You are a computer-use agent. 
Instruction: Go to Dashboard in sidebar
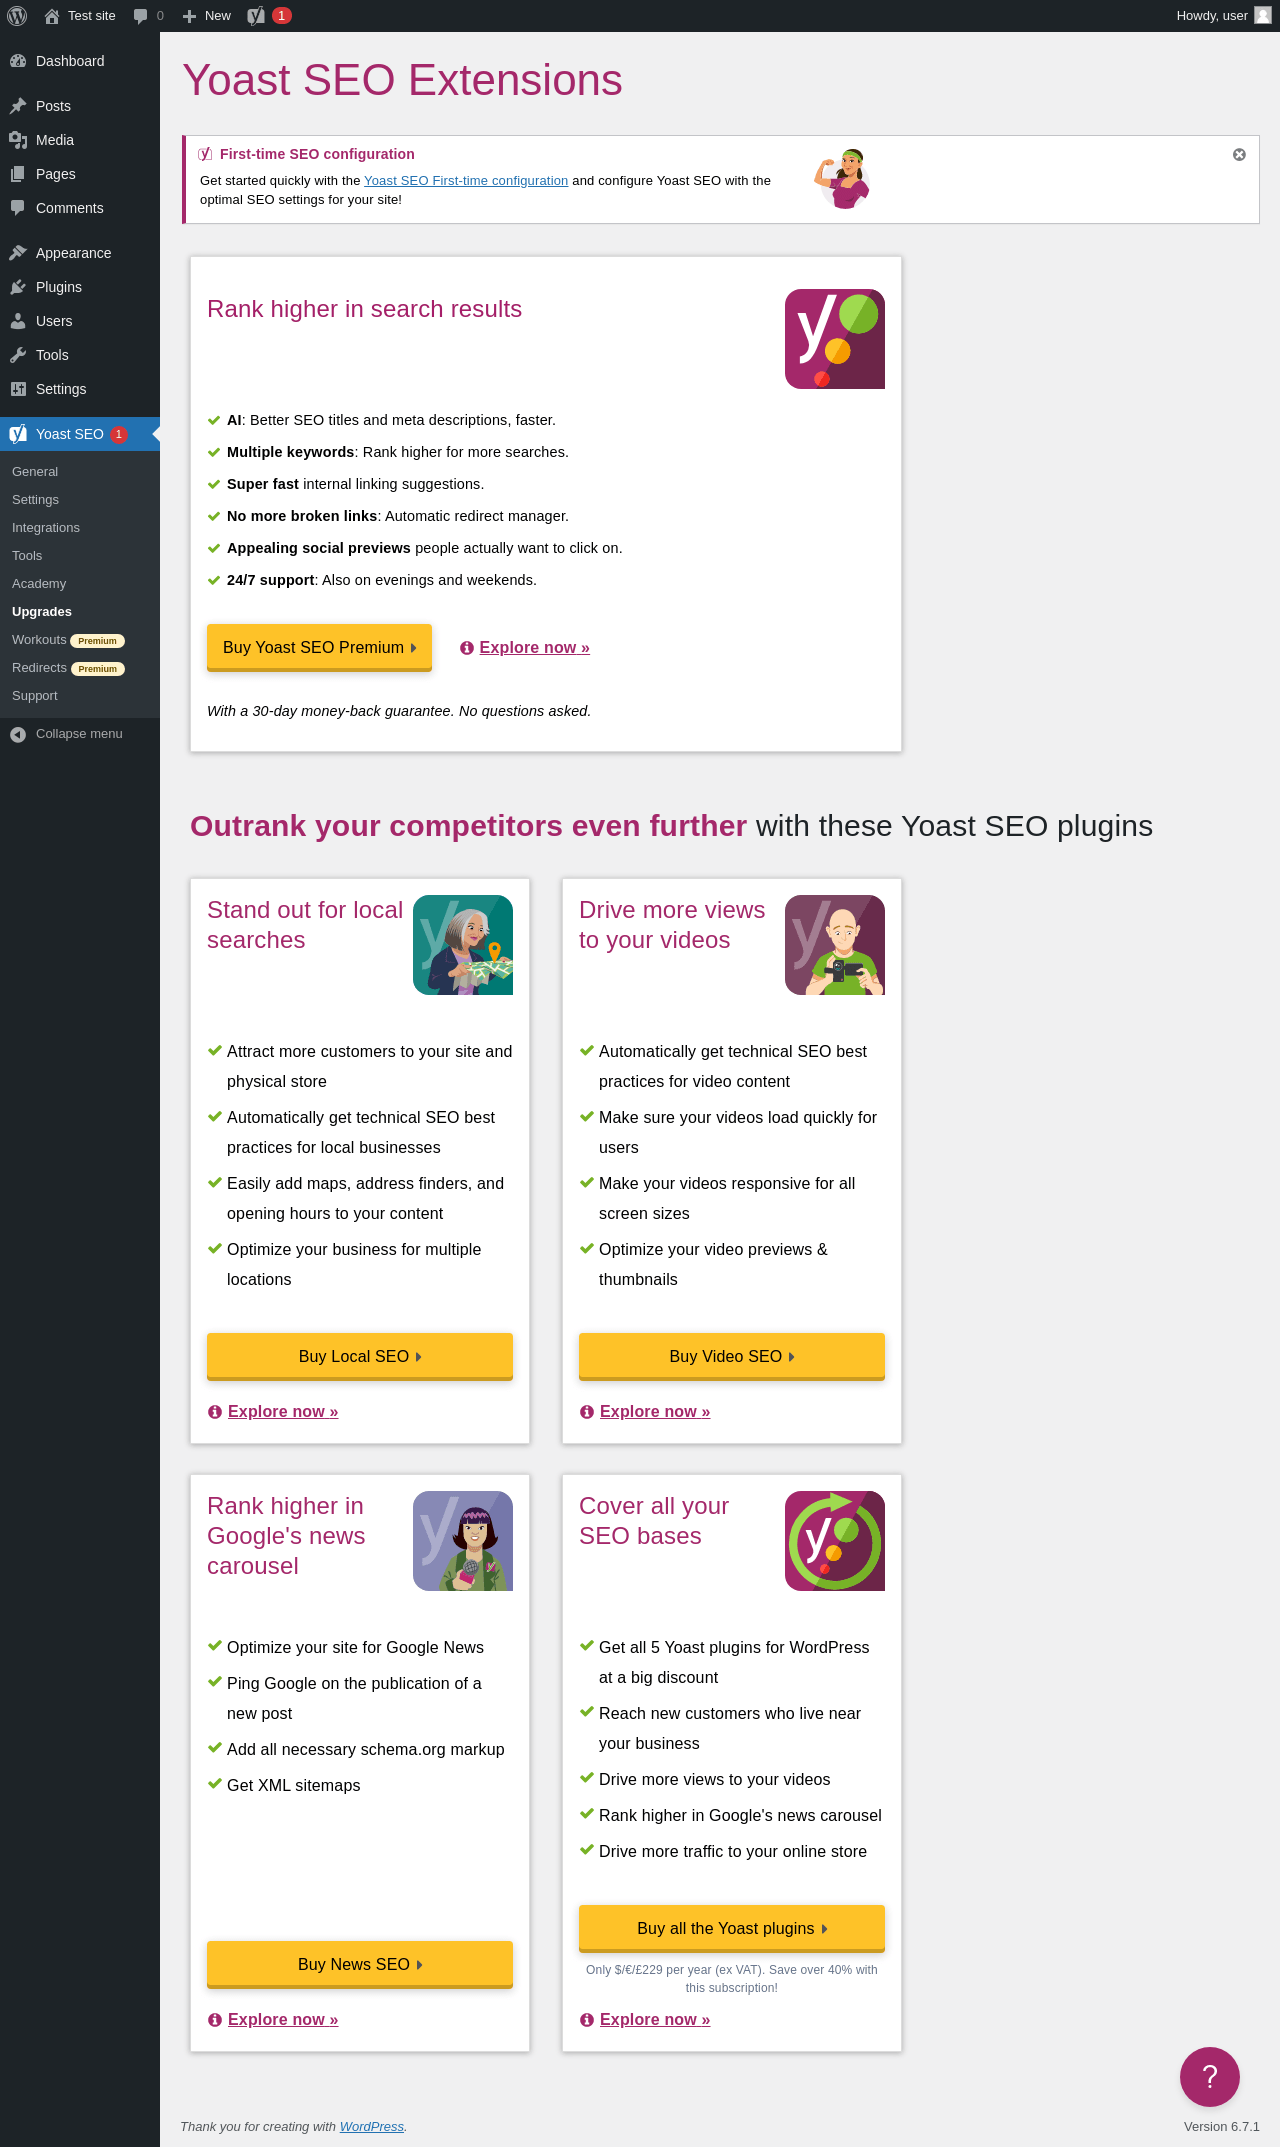(x=80, y=61)
